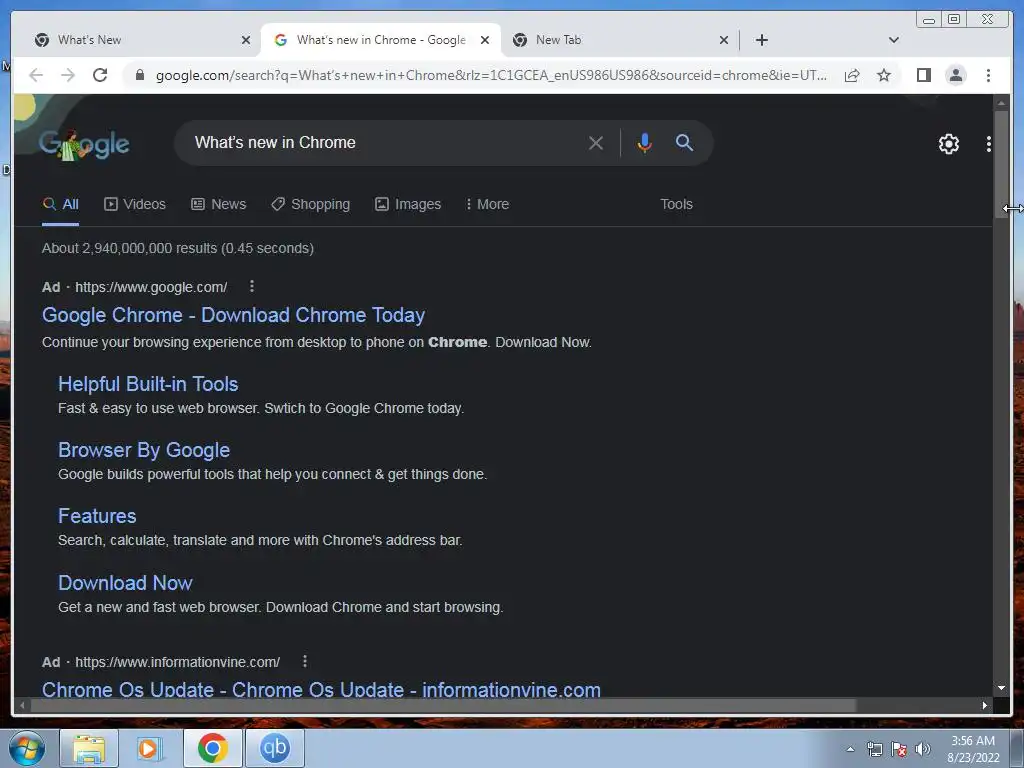Open a new tab with plus button
The height and width of the screenshot is (768, 1024).
761,40
